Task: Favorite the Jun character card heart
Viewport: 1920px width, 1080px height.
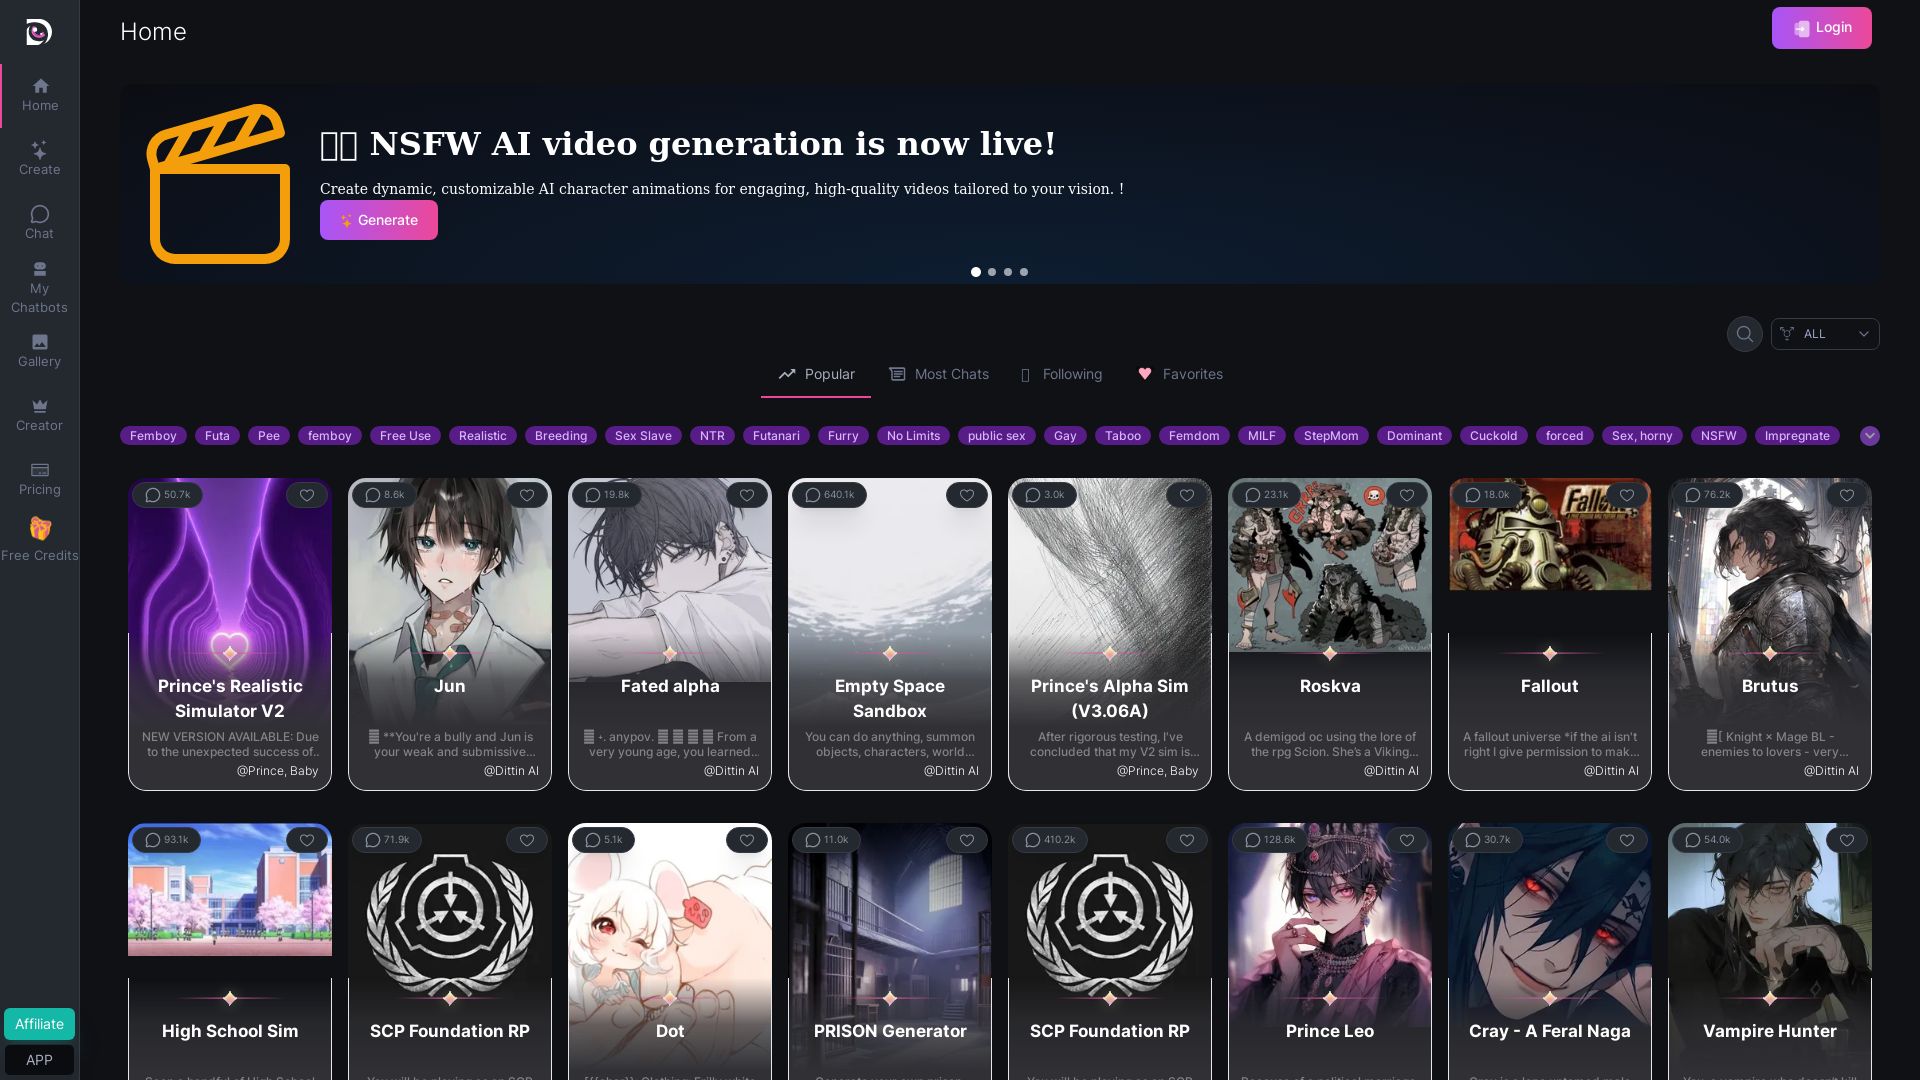Action: (527, 495)
